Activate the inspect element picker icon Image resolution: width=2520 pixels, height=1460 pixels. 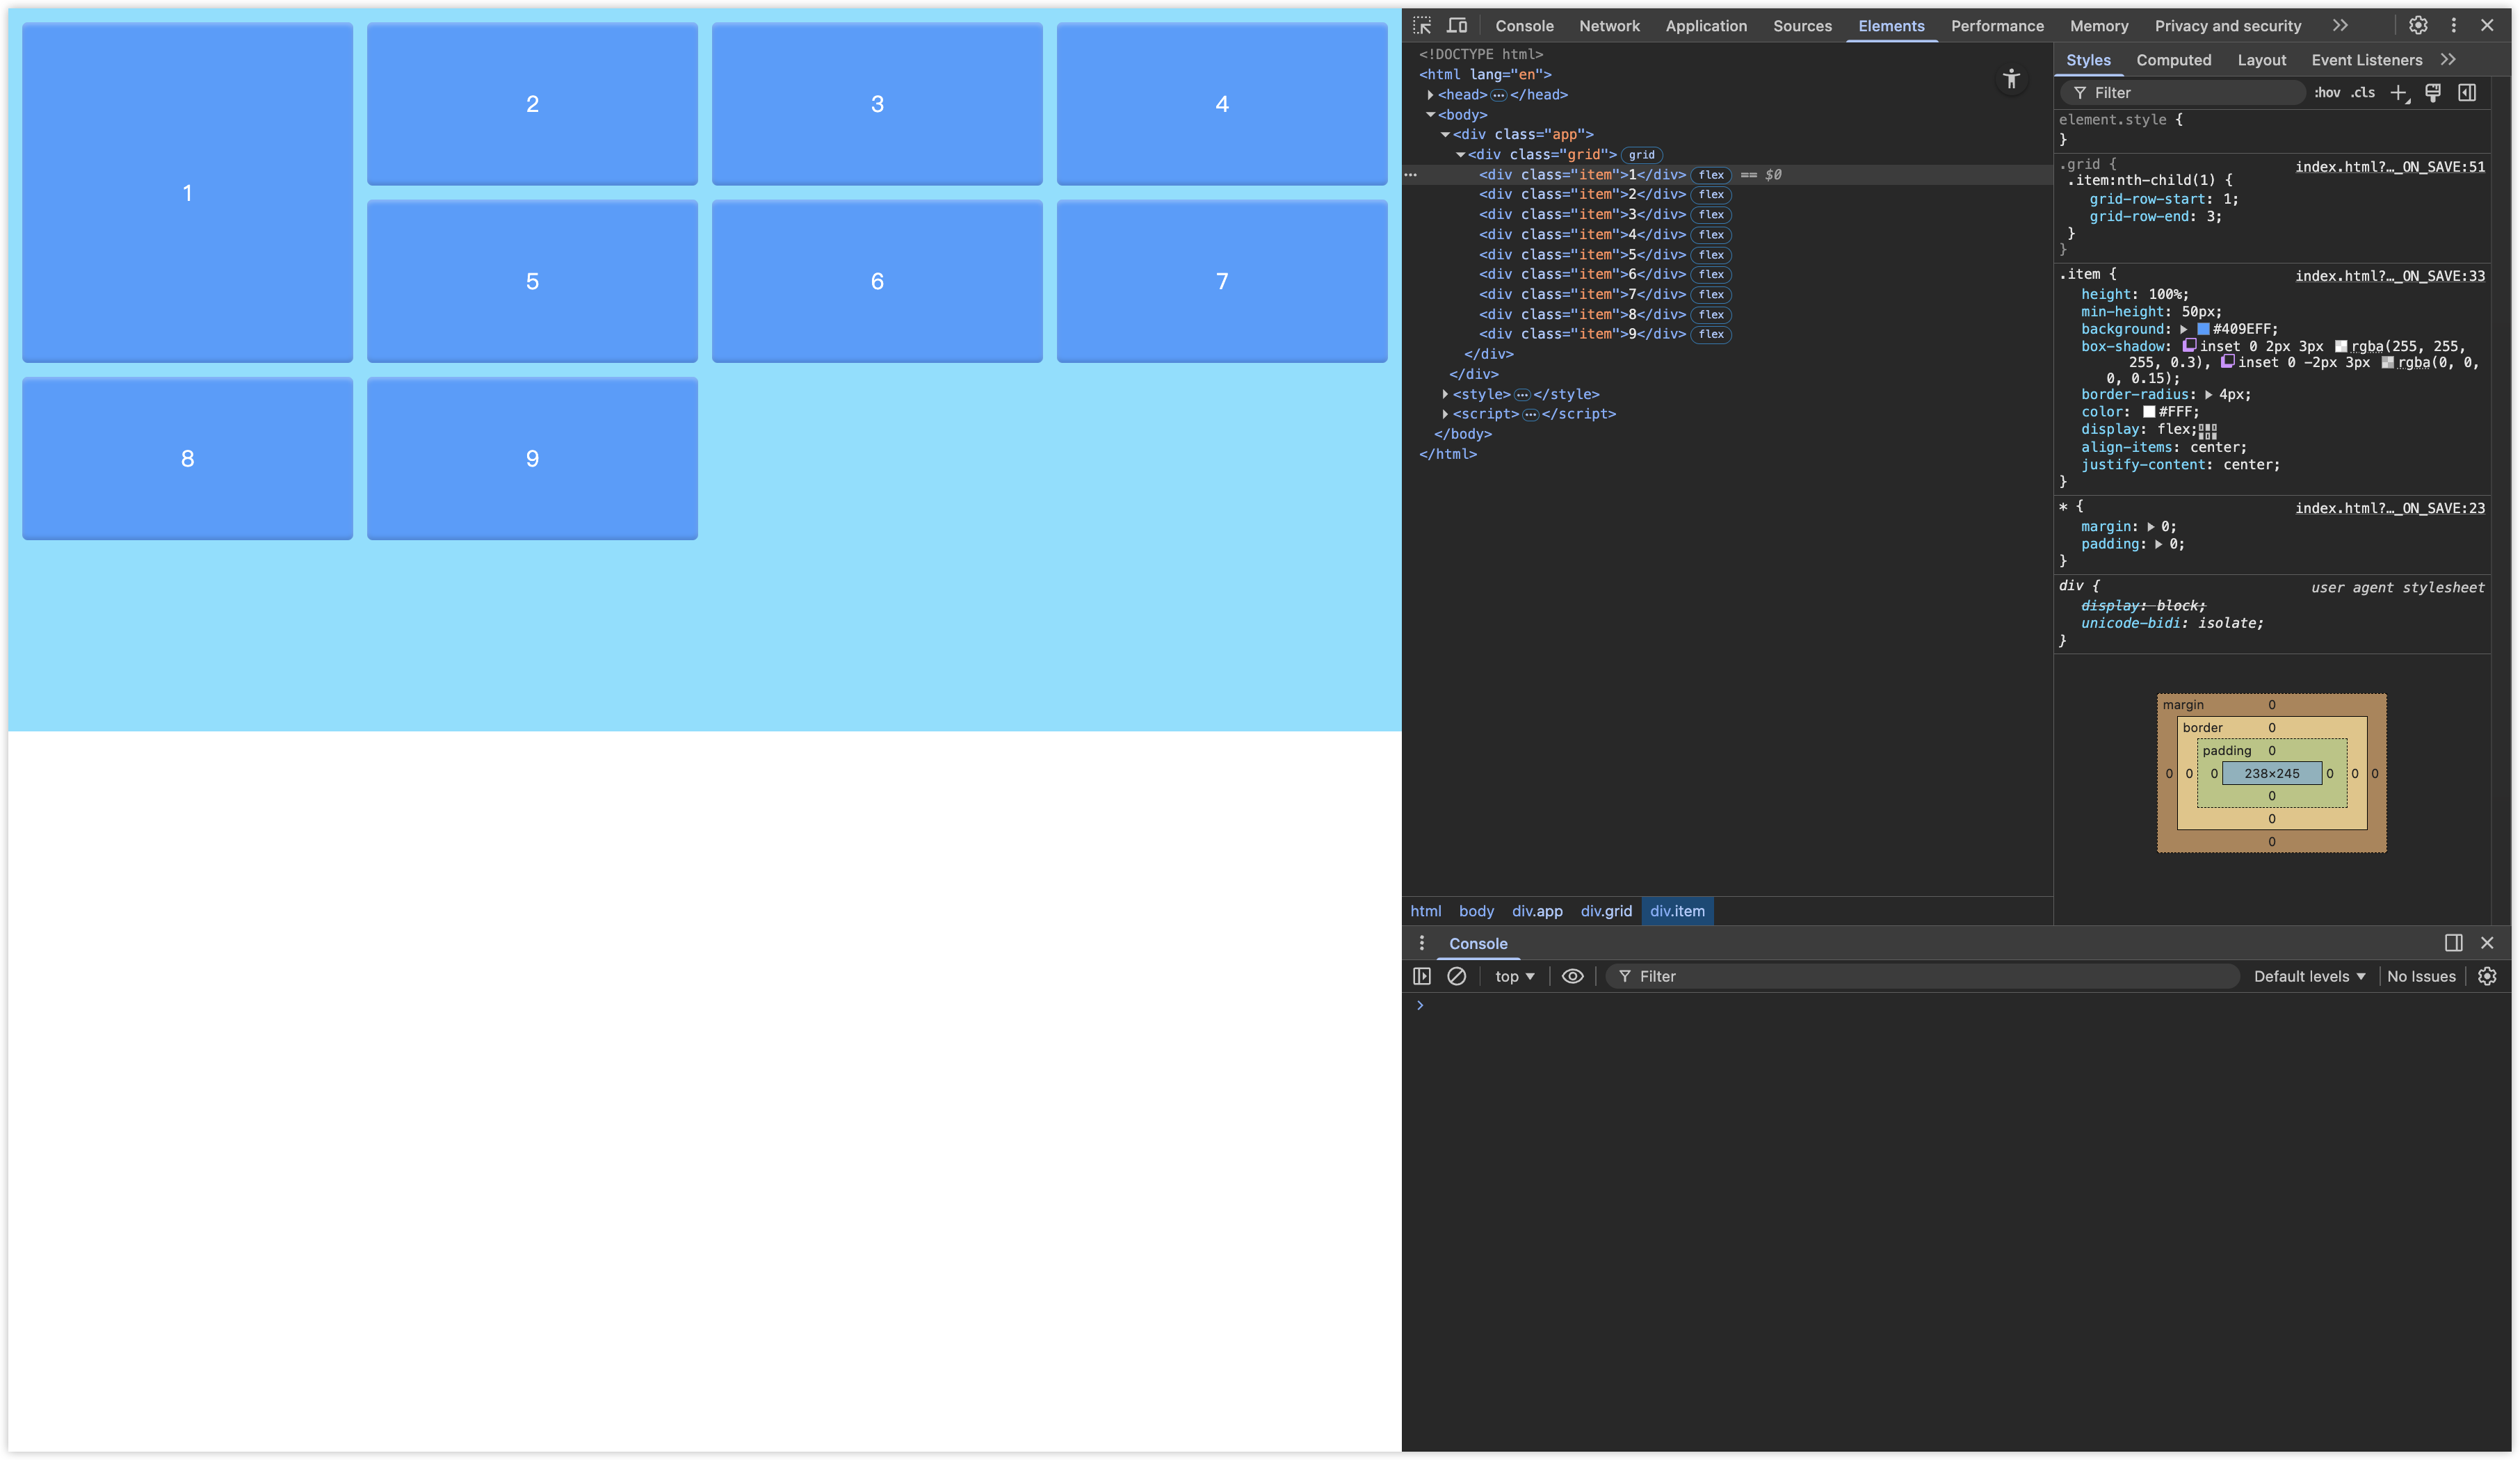click(1422, 26)
